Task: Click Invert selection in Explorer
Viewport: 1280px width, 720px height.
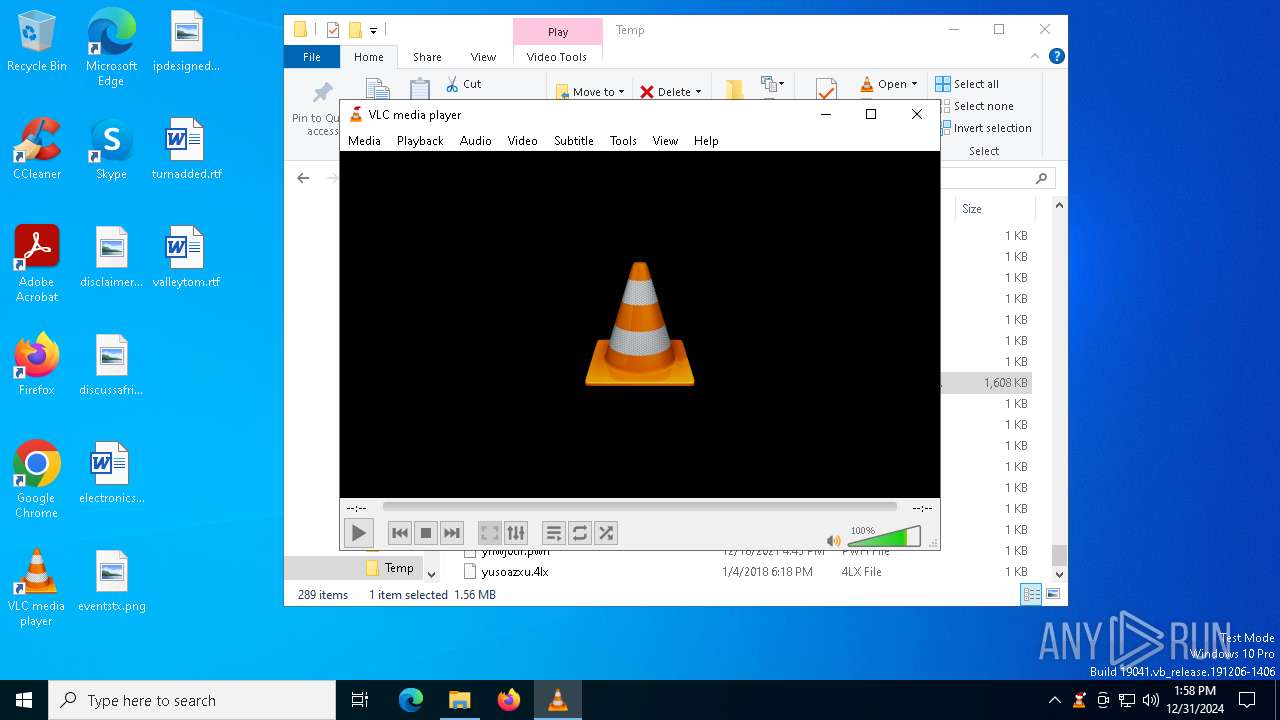Action: pos(984,128)
